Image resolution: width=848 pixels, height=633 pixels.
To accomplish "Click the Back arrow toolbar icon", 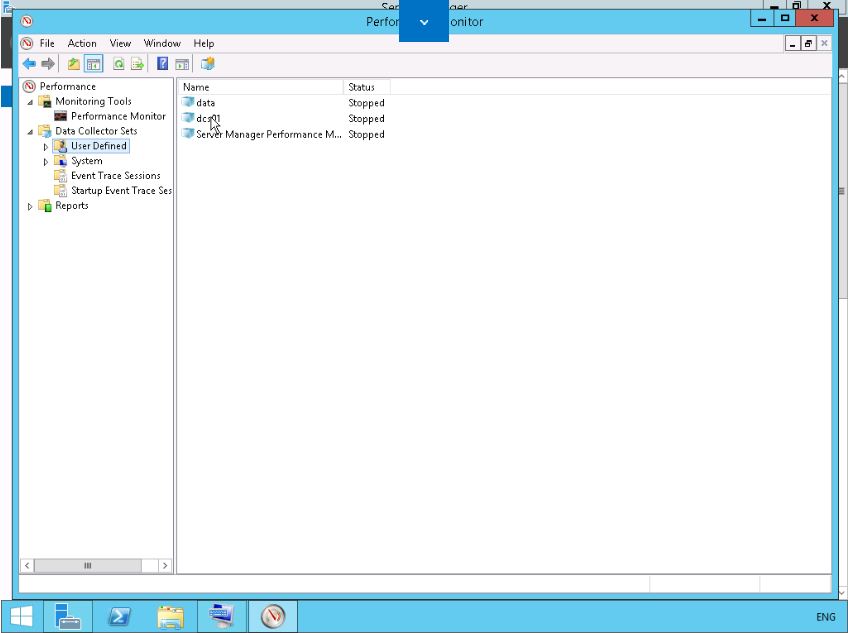I will (29, 64).
